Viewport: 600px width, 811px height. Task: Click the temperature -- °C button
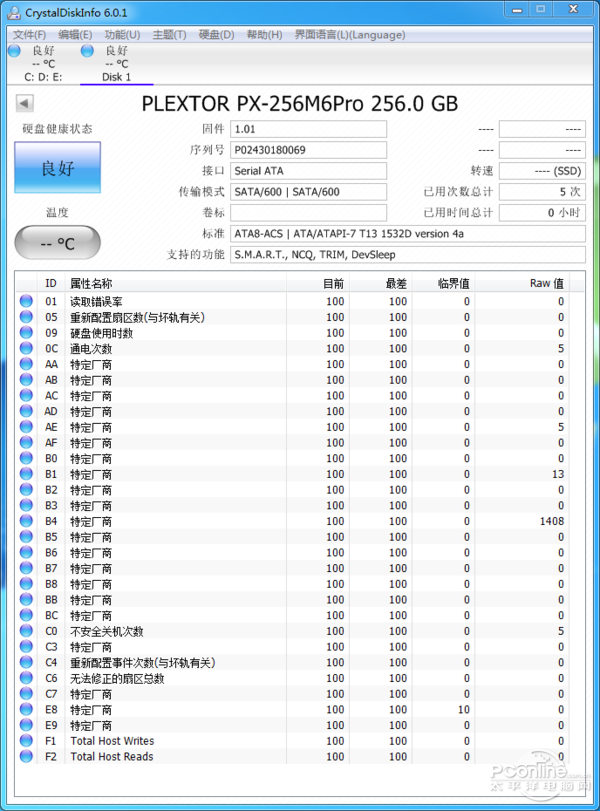[x=57, y=243]
